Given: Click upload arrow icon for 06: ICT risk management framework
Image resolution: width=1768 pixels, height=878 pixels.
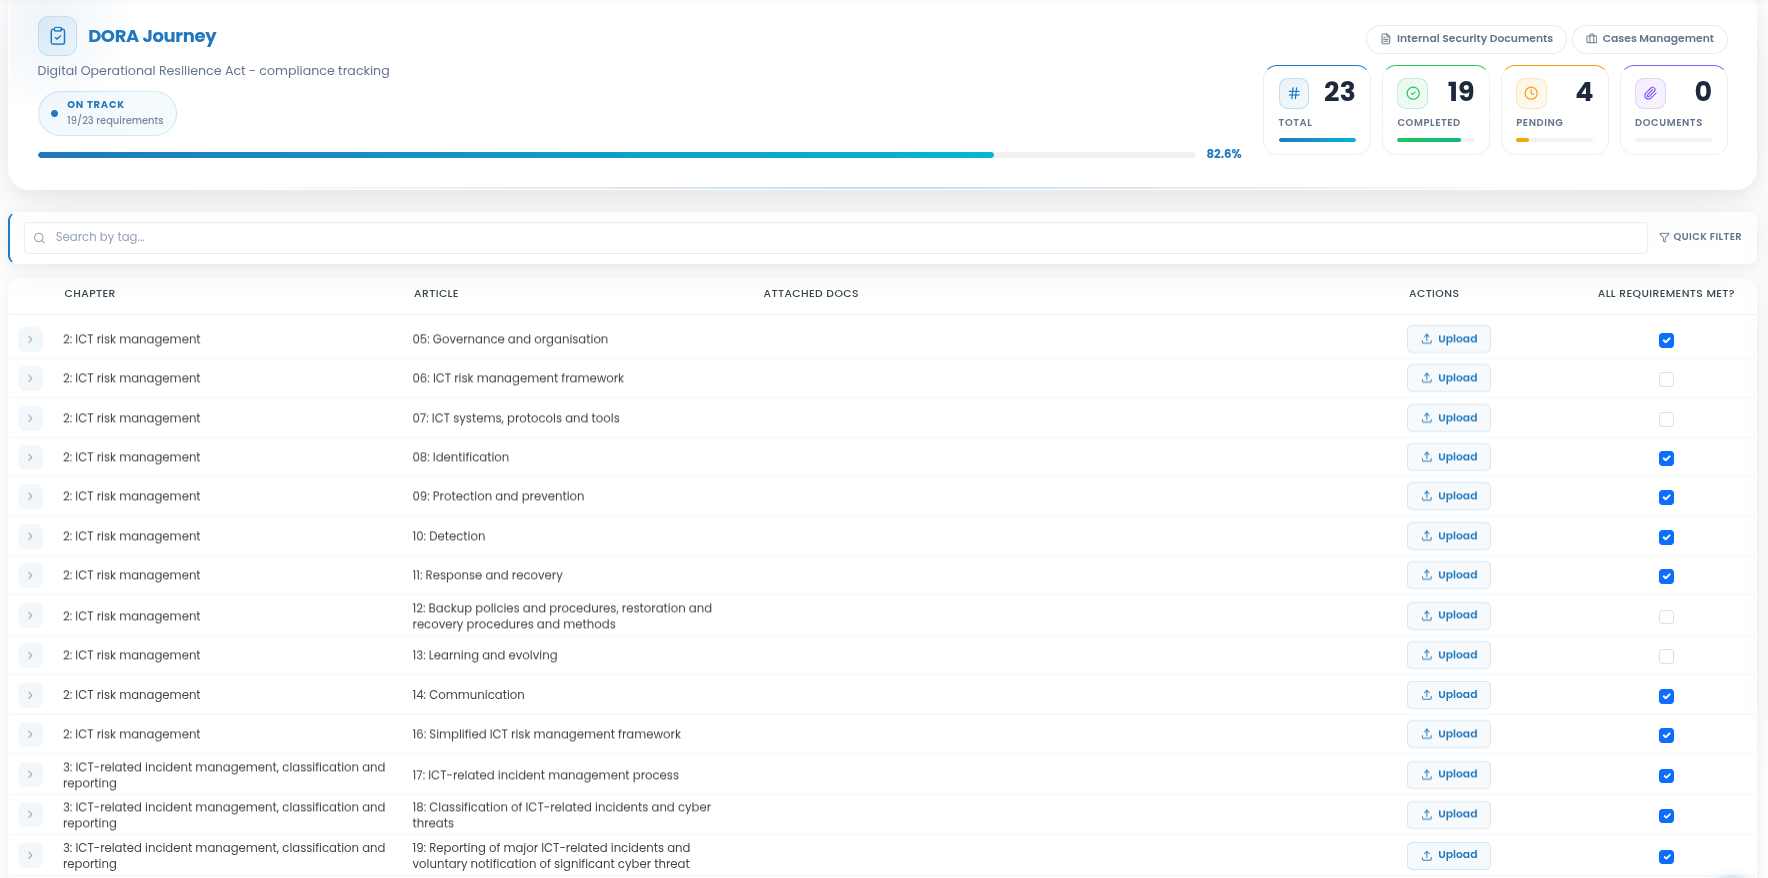Looking at the screenshot, I should (x=1427, y=378).
